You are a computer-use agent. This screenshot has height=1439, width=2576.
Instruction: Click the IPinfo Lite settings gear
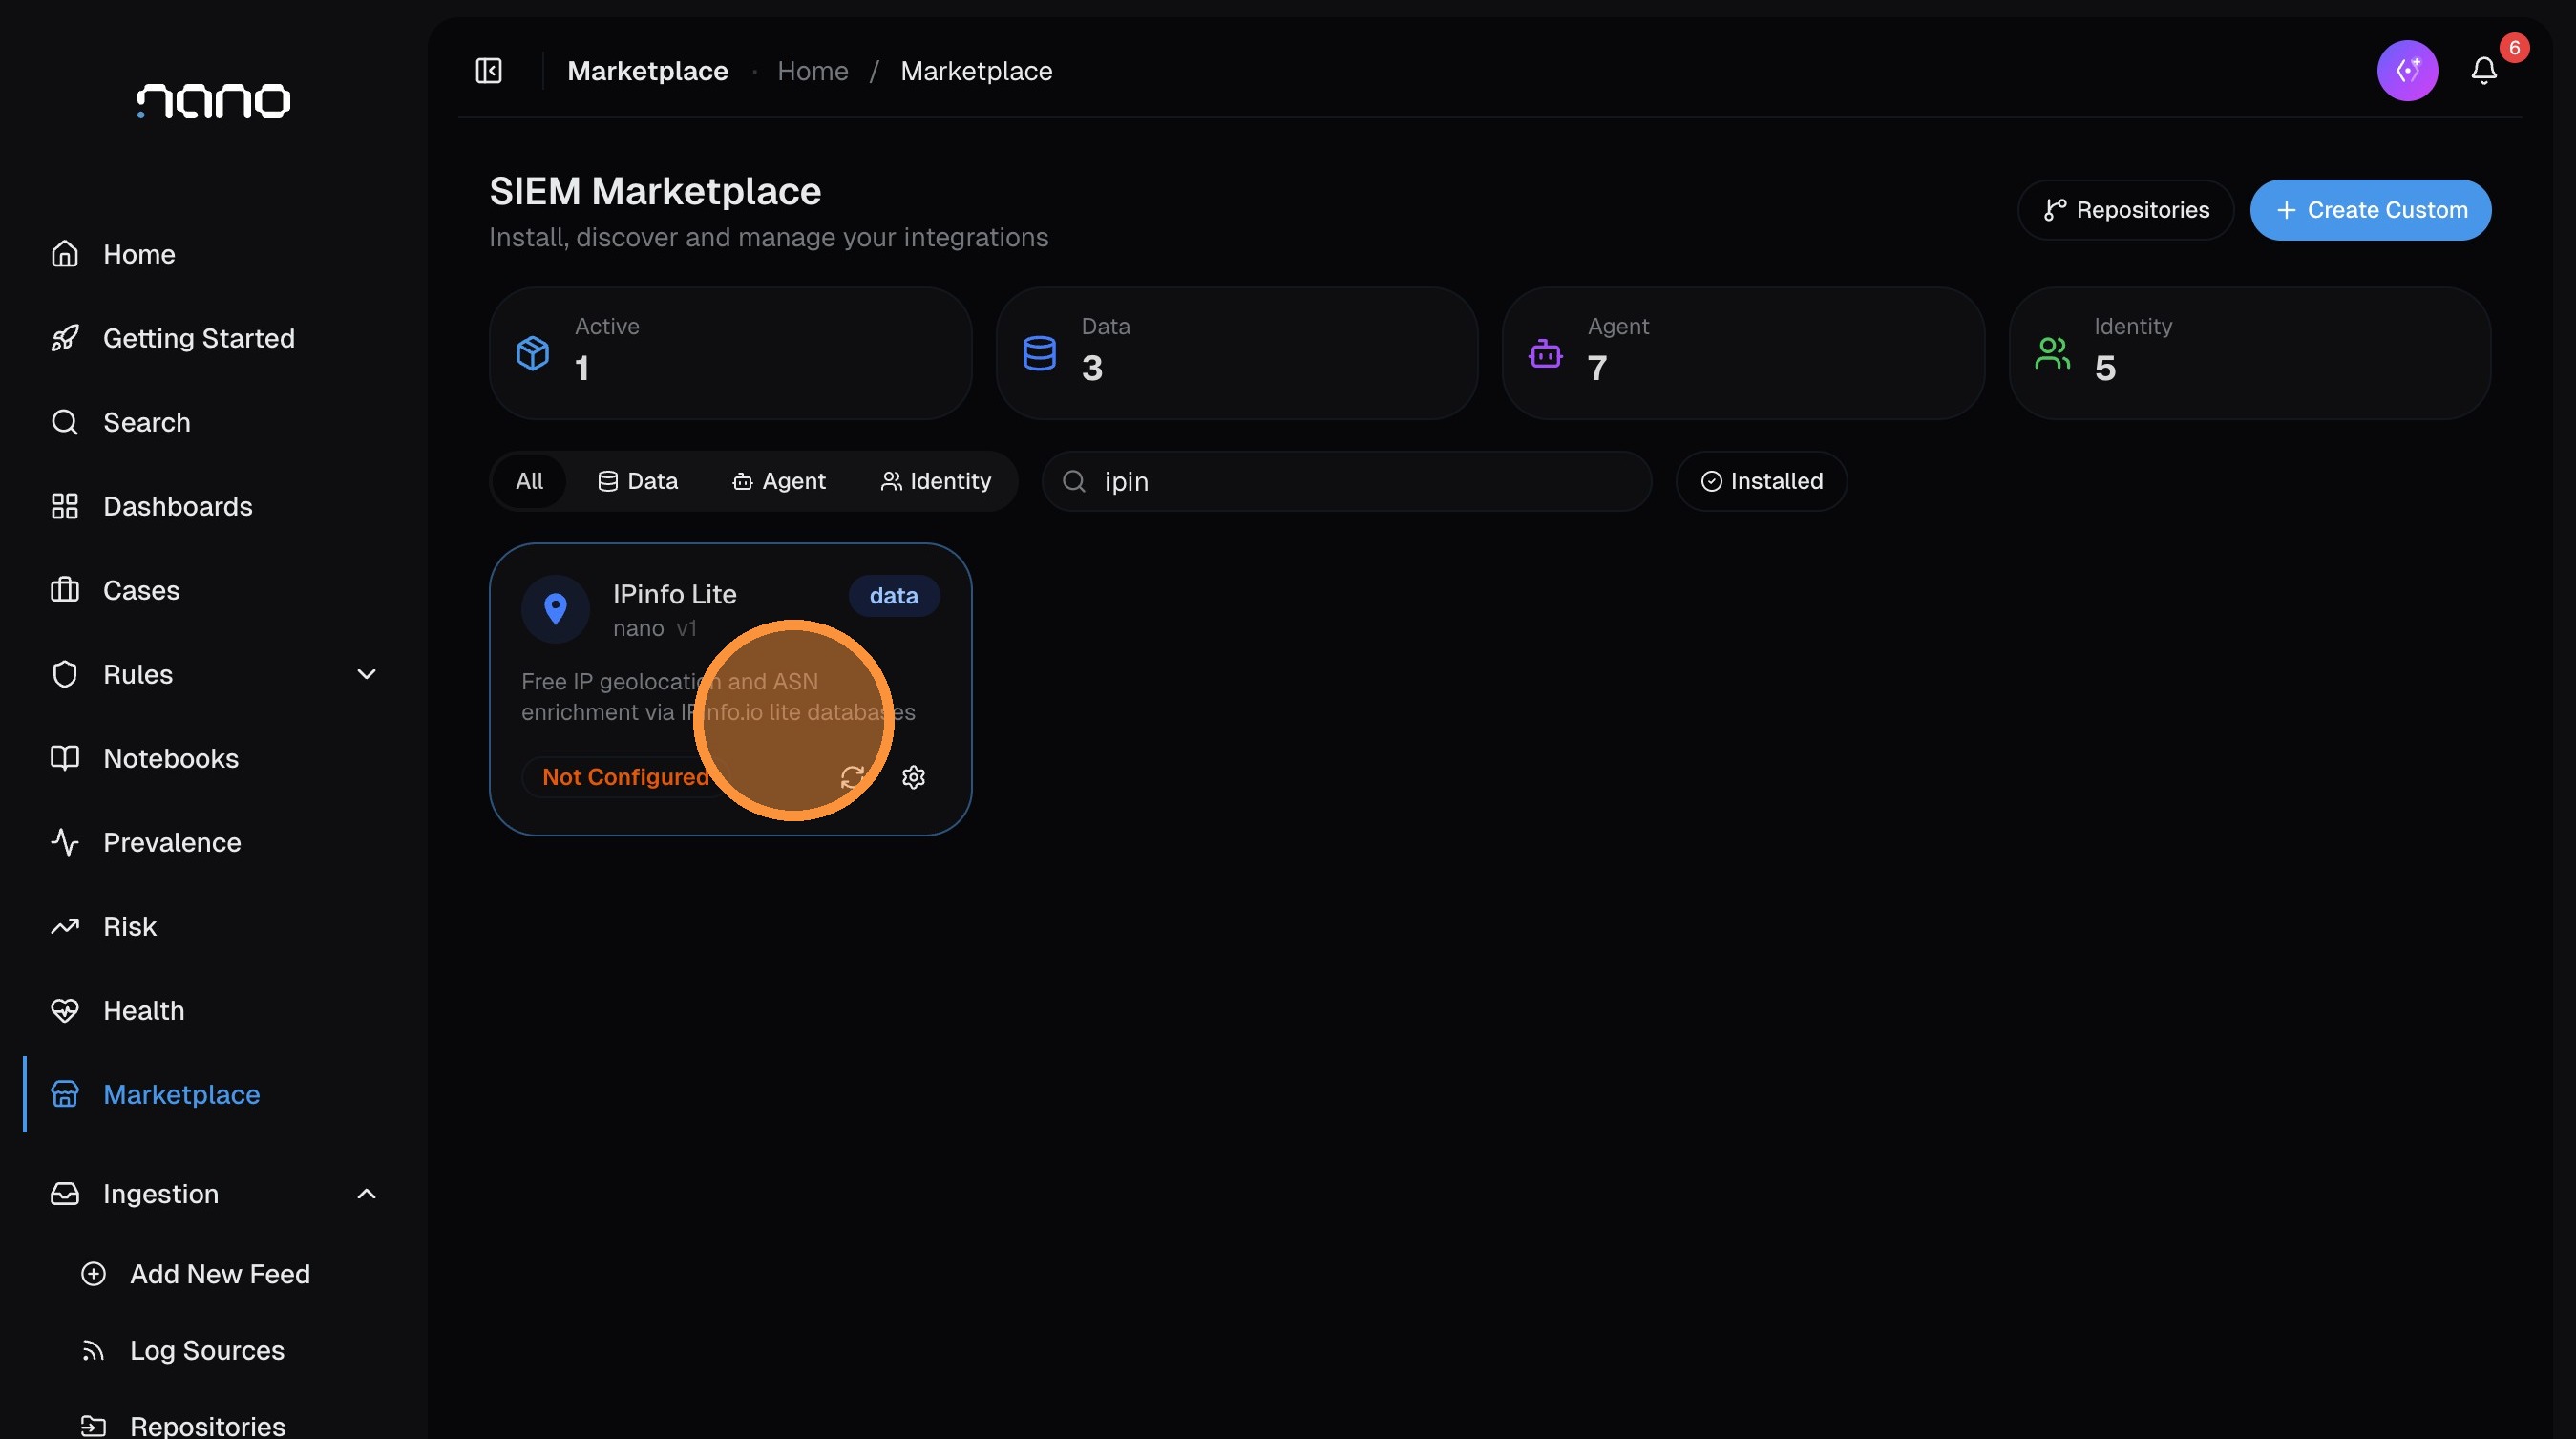pyautogui.click(x=913, y=777)
